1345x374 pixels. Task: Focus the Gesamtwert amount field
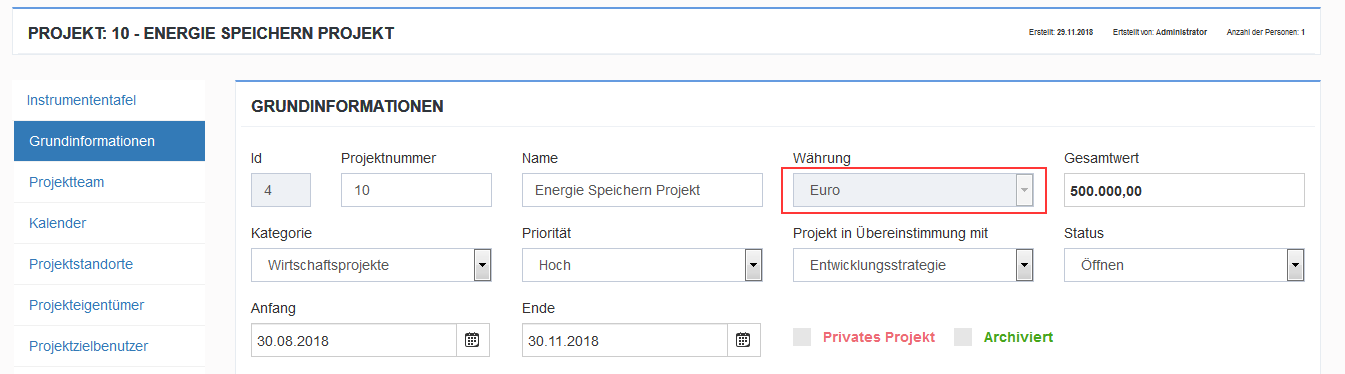click(1184, 190)
